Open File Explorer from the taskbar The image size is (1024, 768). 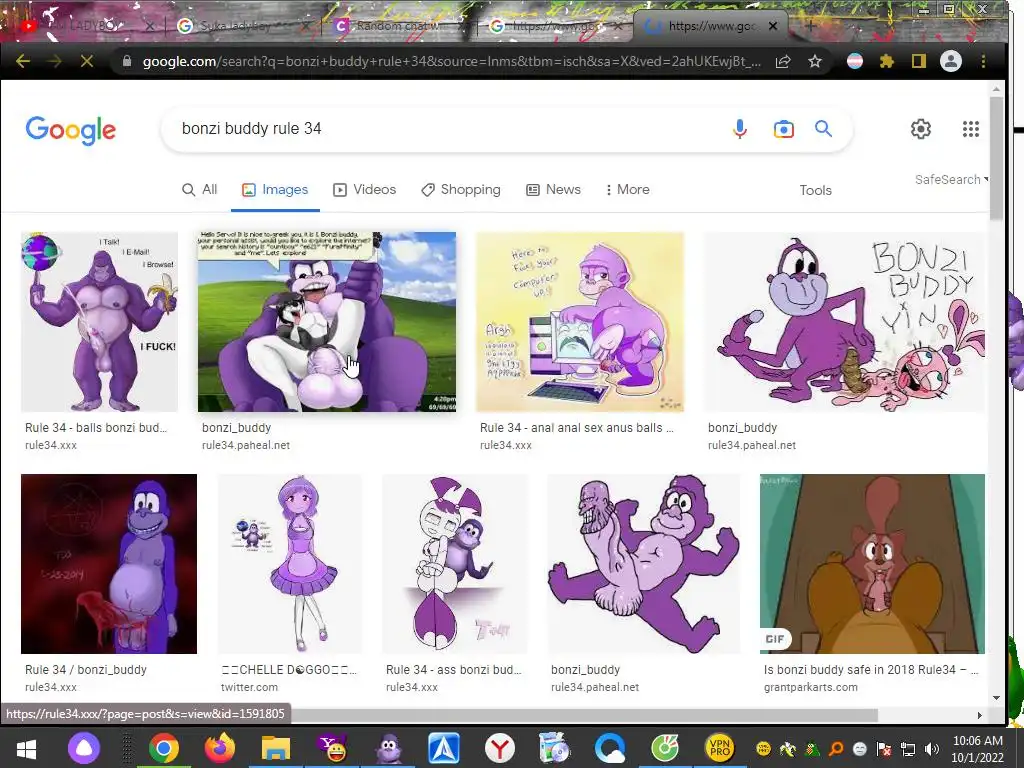click(x=276, y=748)
